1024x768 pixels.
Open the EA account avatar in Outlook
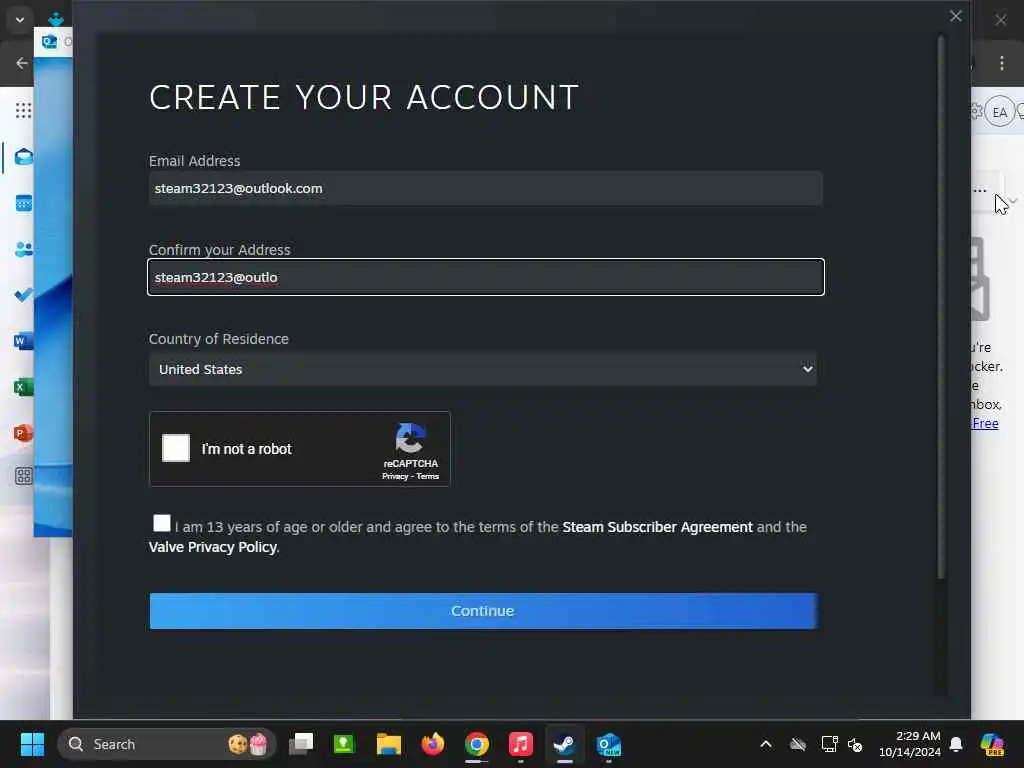point(999,112)
